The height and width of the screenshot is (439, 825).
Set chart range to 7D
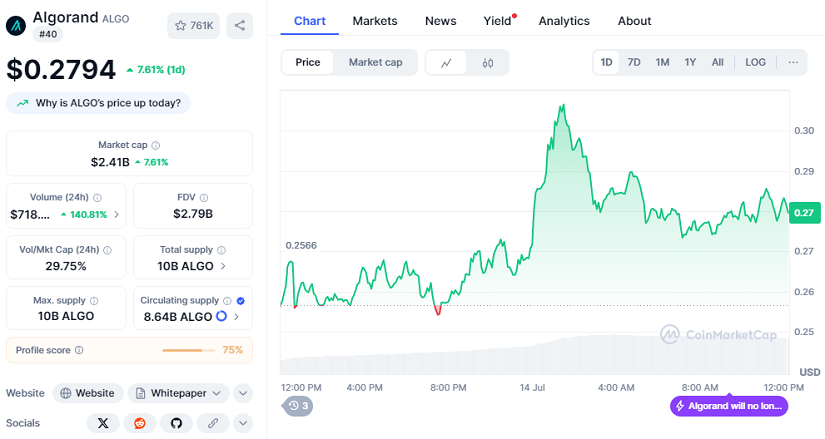point(634,62)
